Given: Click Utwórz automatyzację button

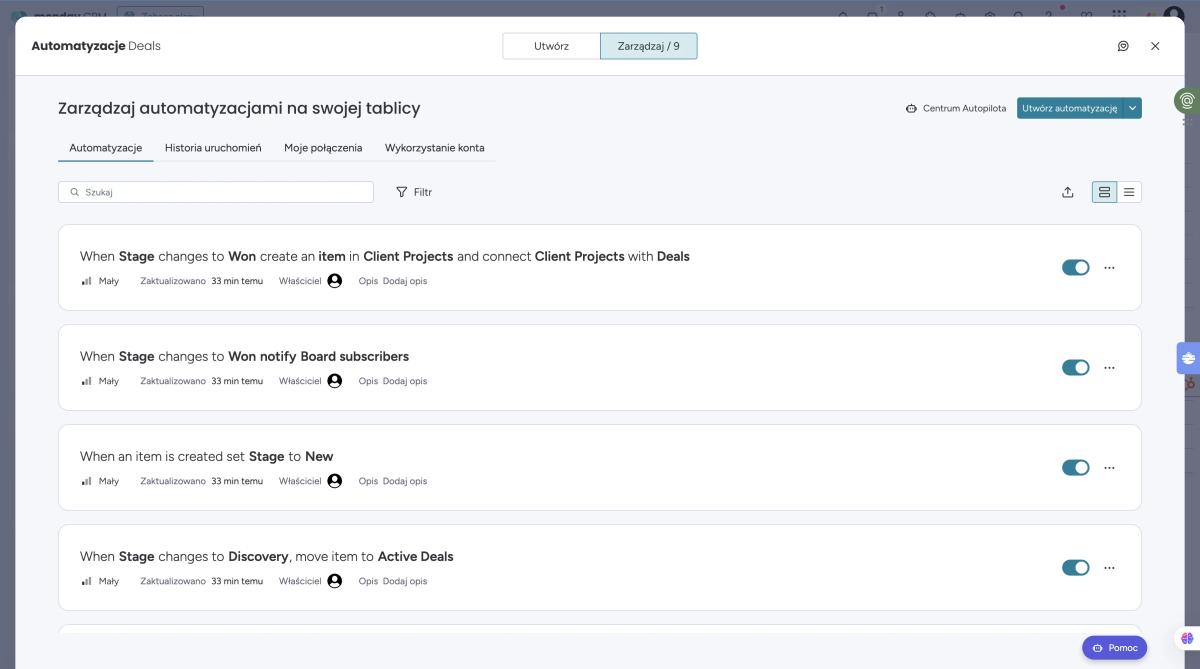Looking at the screenshot, I should 1069,108.
